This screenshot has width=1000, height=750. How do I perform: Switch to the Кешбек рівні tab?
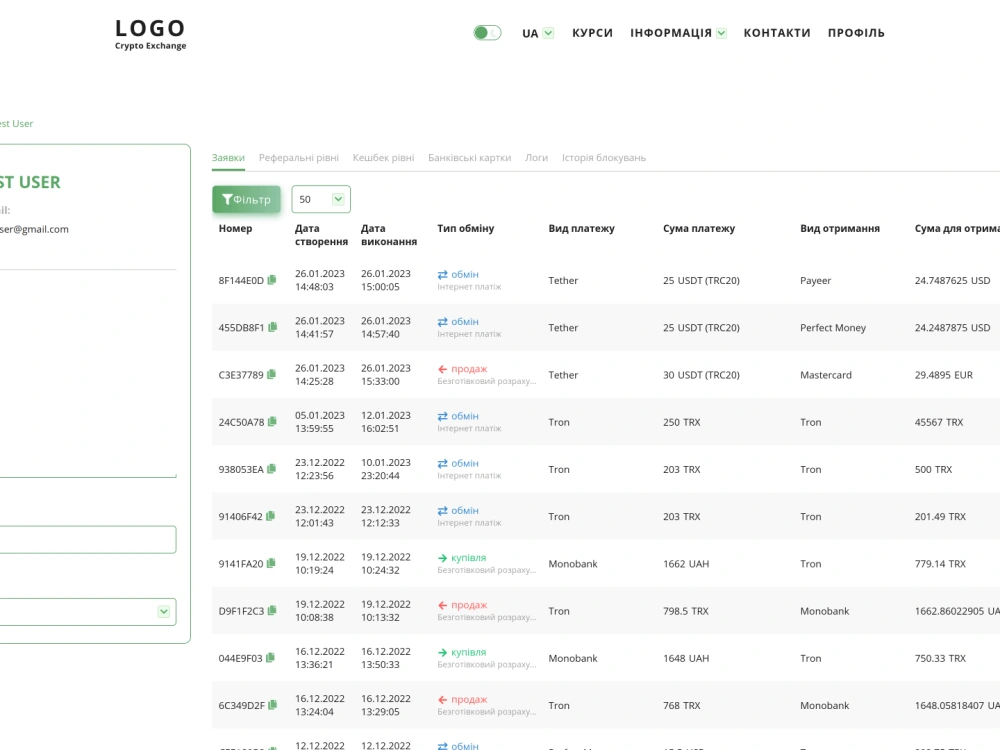point(383,158)
